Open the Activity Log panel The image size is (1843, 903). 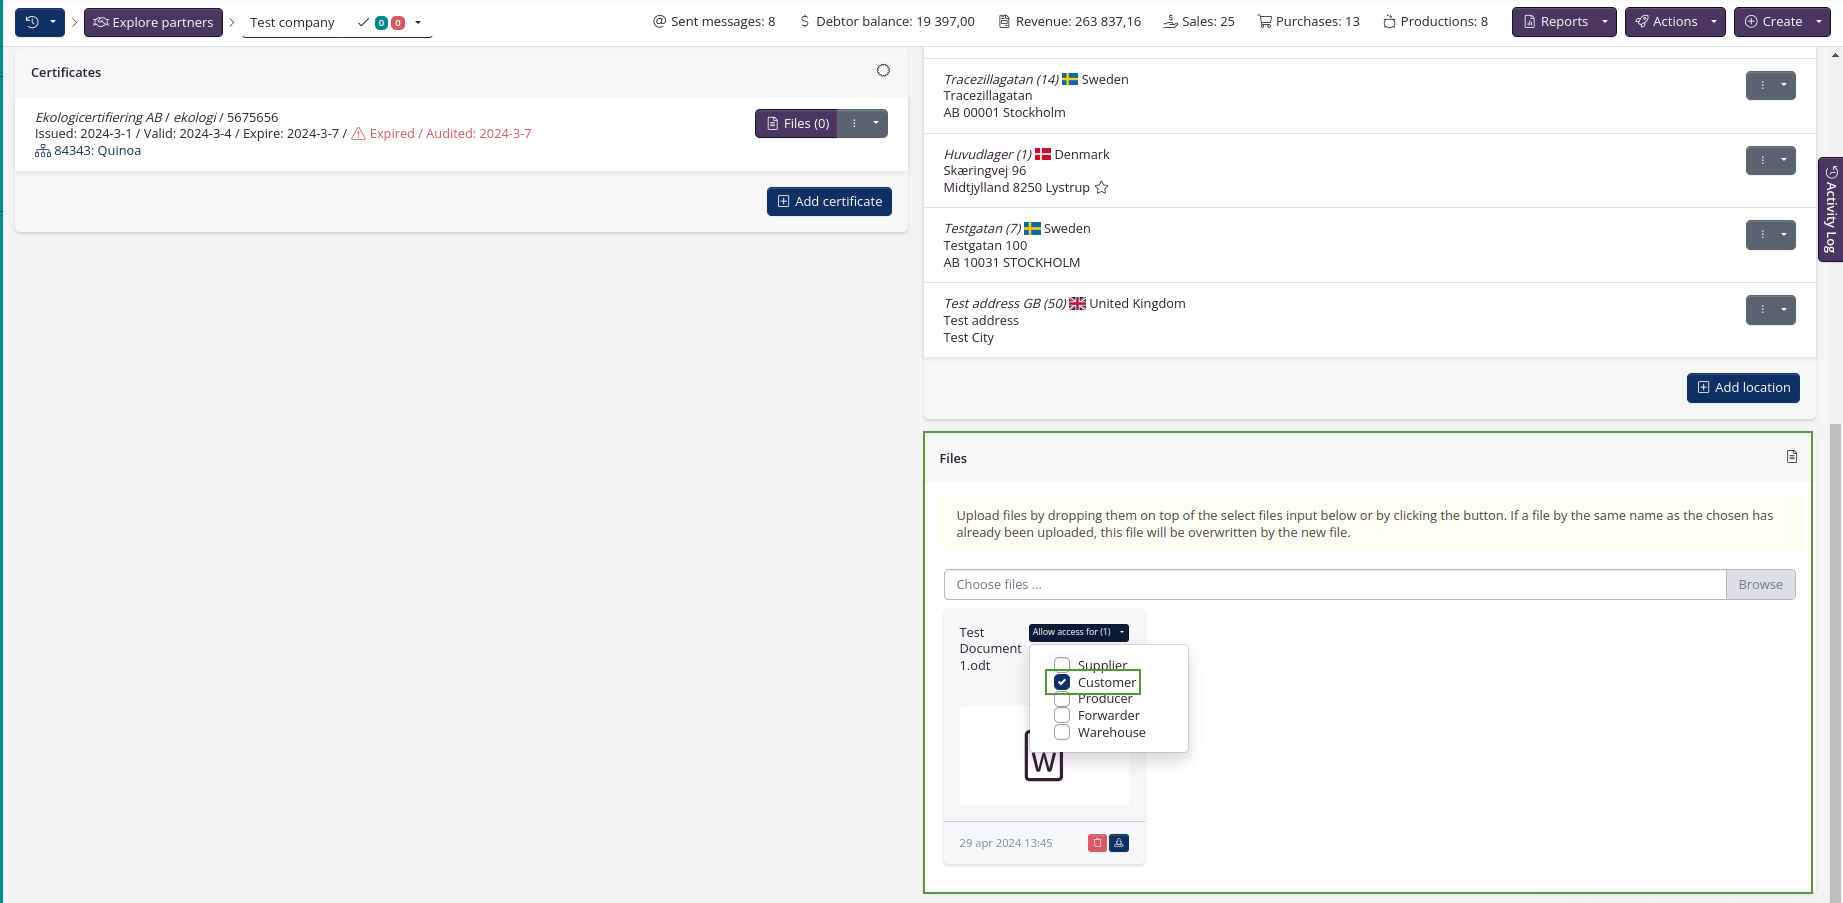(x=1830, y=210)
